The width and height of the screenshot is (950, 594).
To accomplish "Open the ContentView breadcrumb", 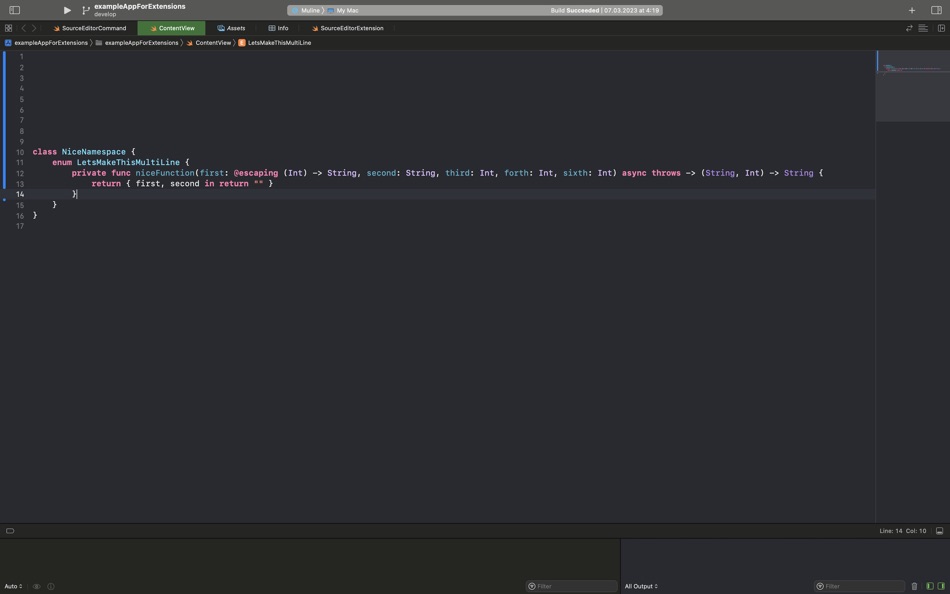I will (x=208, y=43).
